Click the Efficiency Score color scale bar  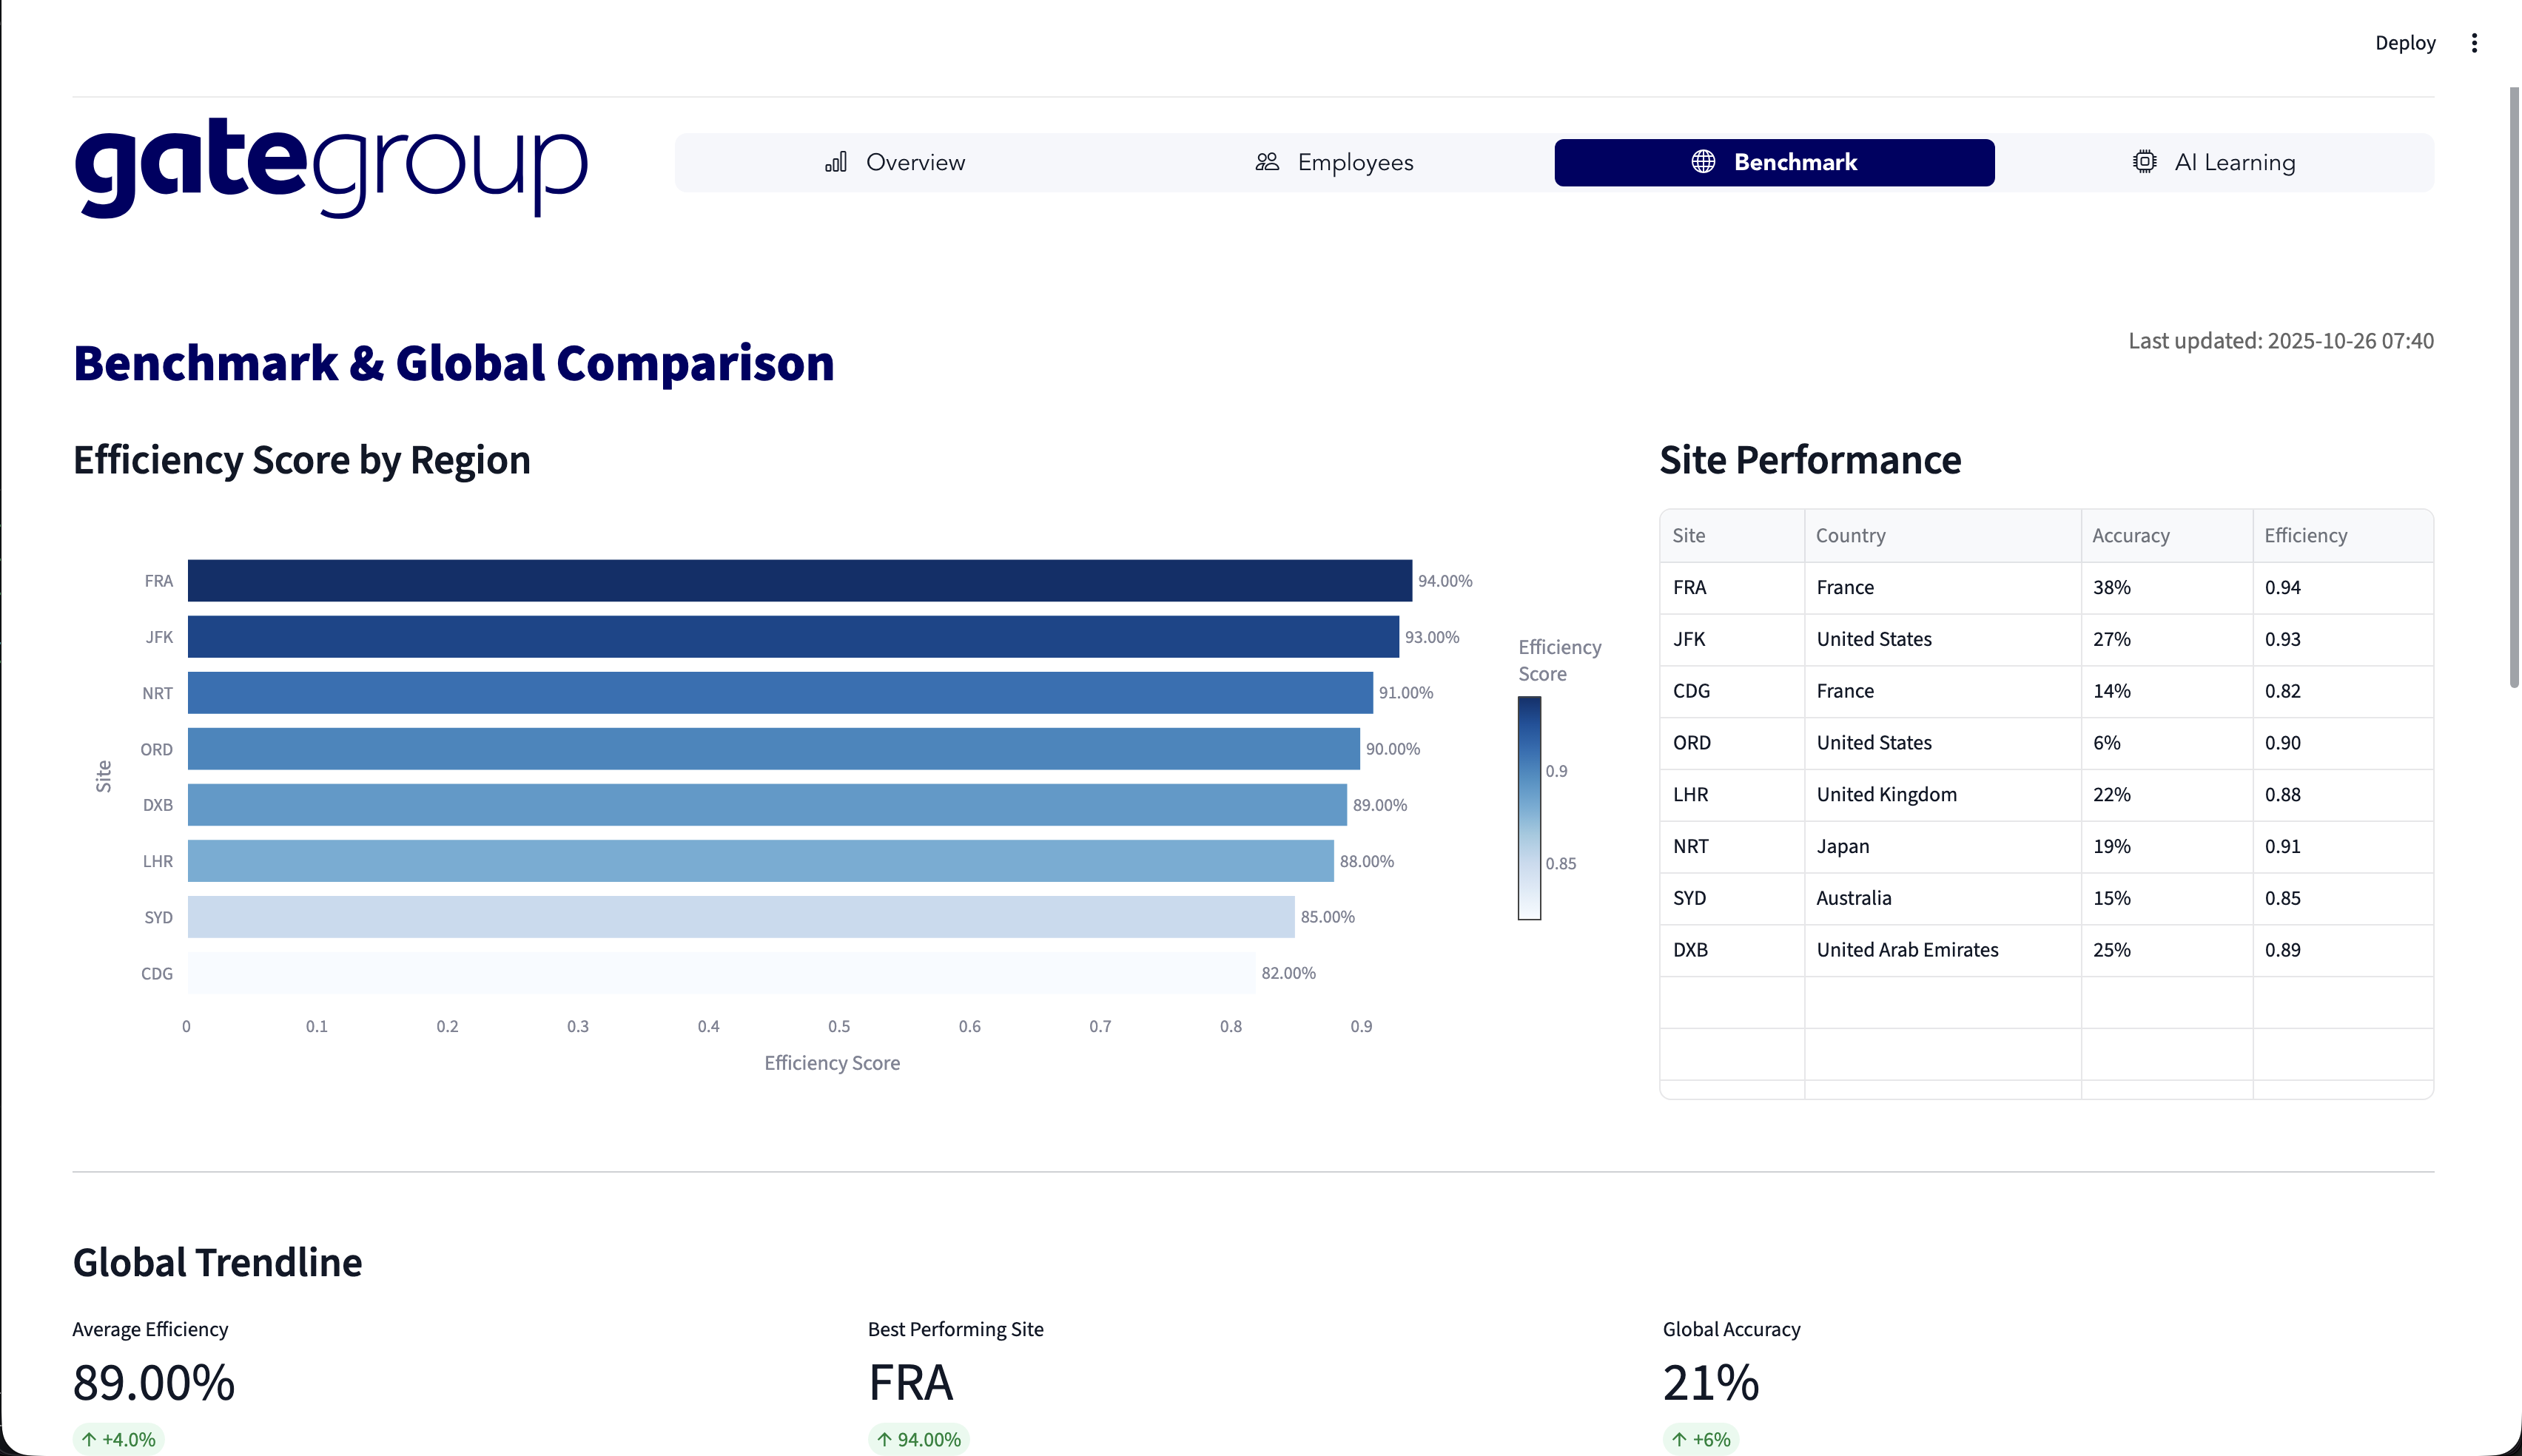click(1529, 808)
